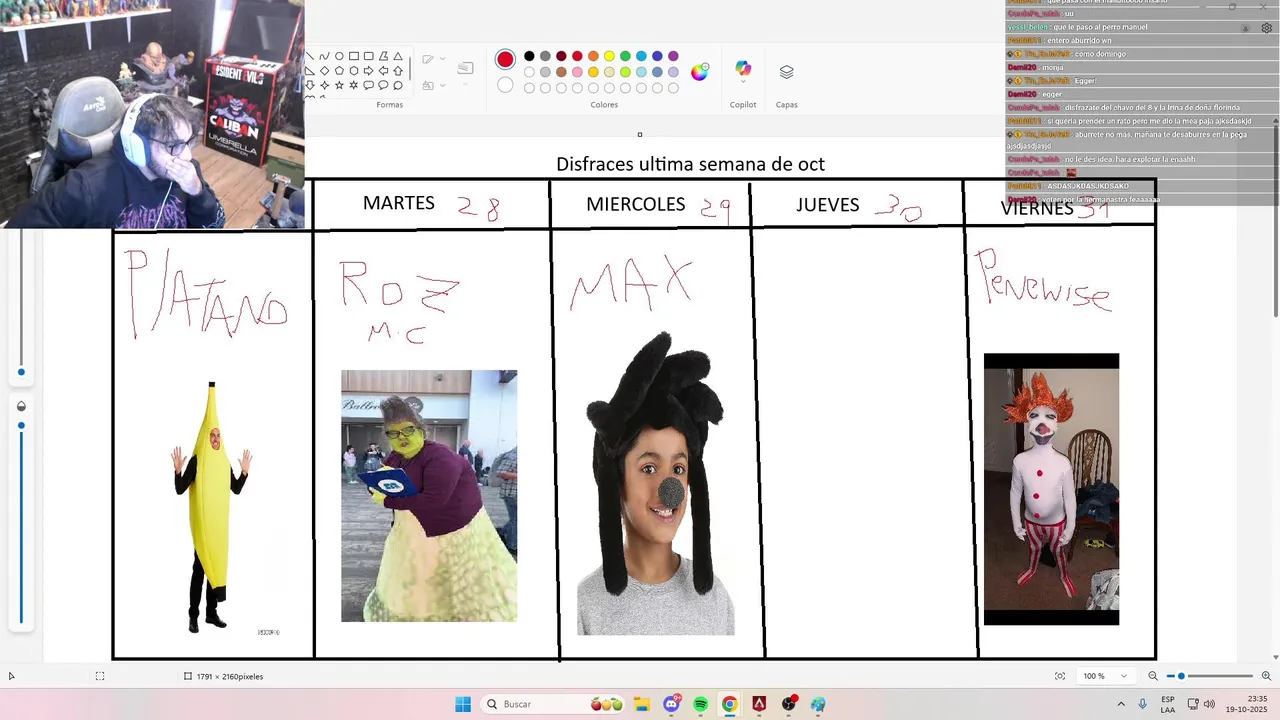Click the brush size slider handle
The width and height of the screenshot is (1280, 720).
coord(21,372)
